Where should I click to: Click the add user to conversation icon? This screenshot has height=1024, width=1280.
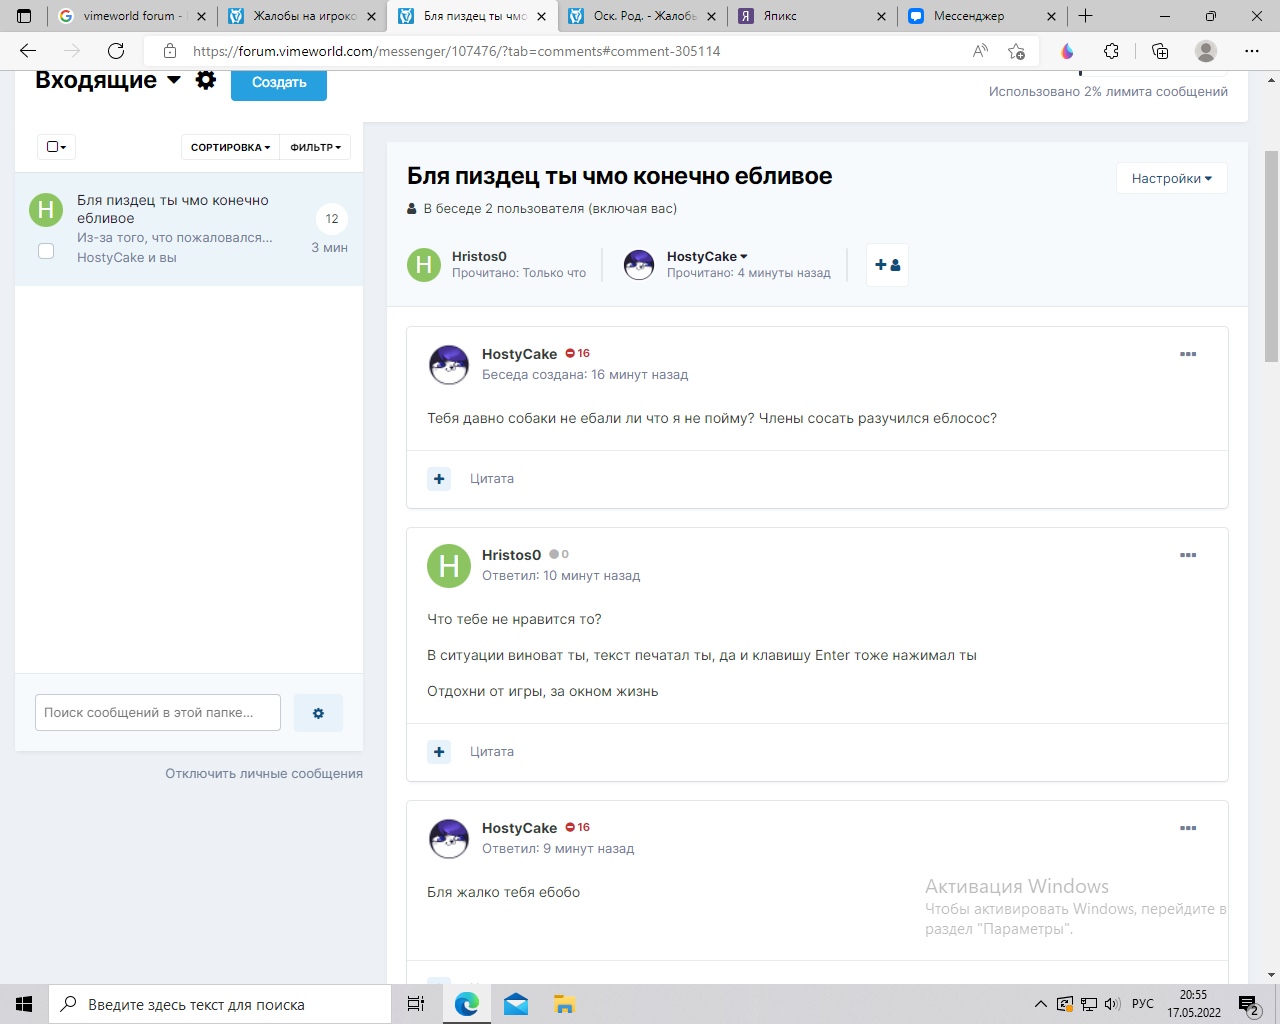coord(887,265)
